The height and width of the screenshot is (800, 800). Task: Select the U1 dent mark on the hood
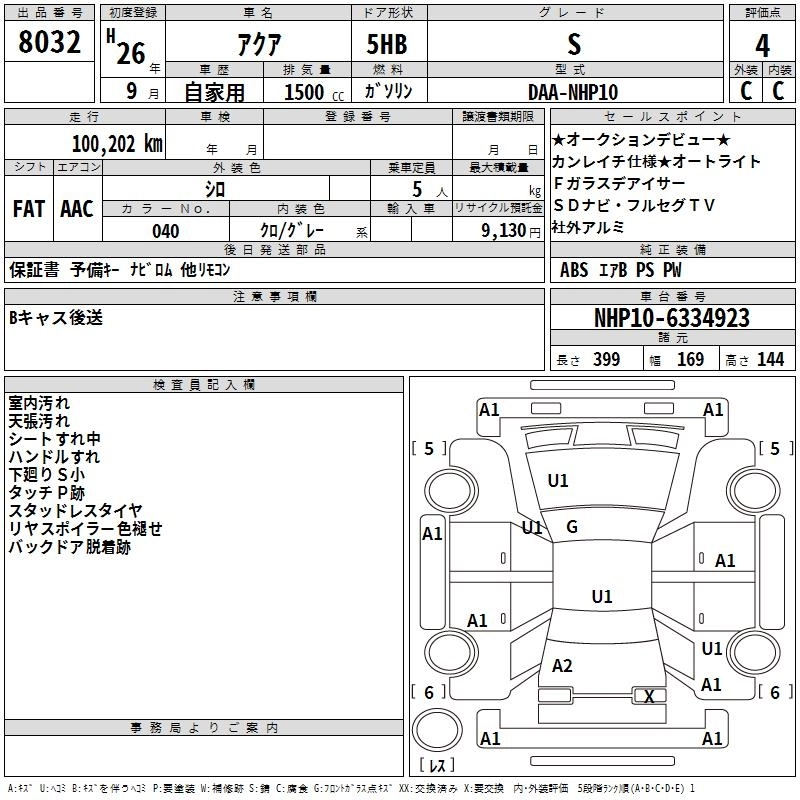pos(558,481)
